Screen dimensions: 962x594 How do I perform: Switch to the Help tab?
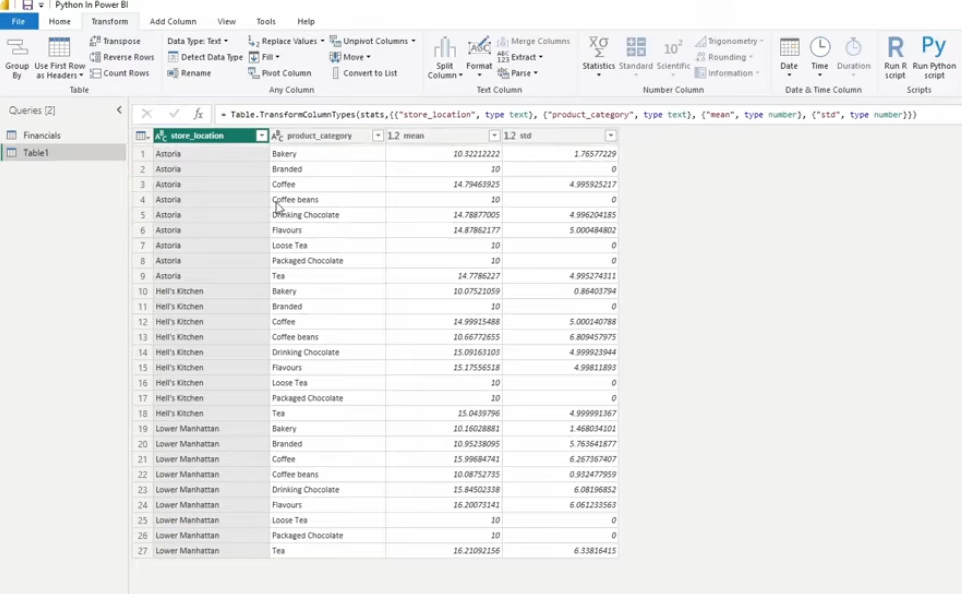pyautogui.click(x=306, y=21)
